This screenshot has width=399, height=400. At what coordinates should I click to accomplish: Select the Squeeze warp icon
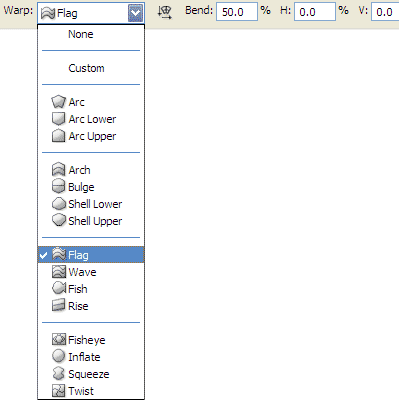(58, 374)
